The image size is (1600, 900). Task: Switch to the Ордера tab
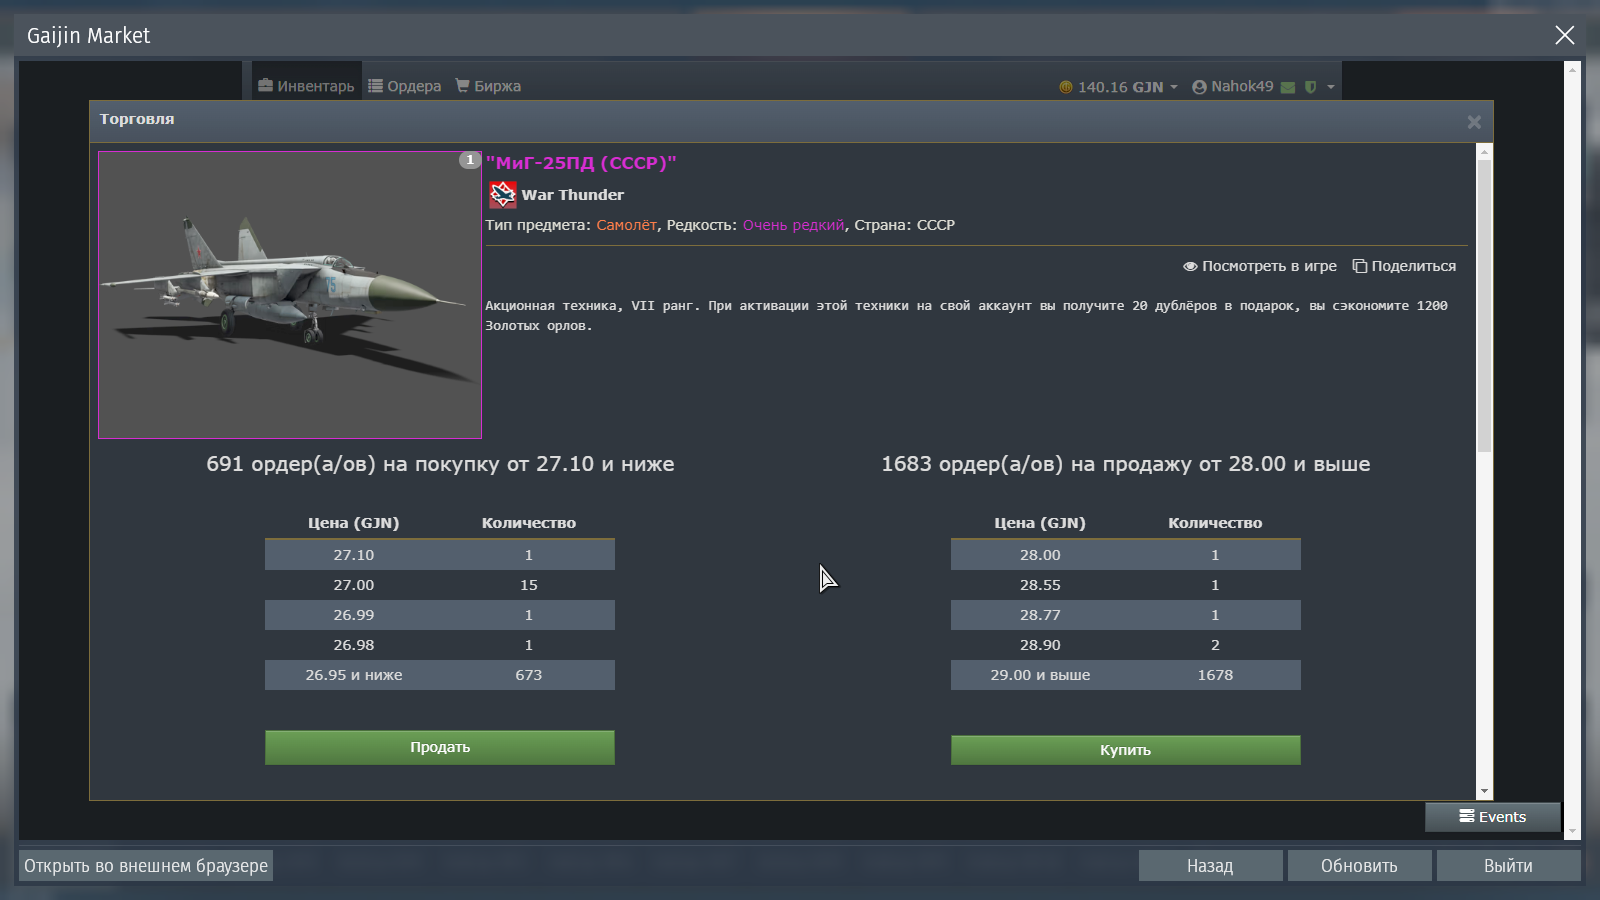tap(405, 86)
